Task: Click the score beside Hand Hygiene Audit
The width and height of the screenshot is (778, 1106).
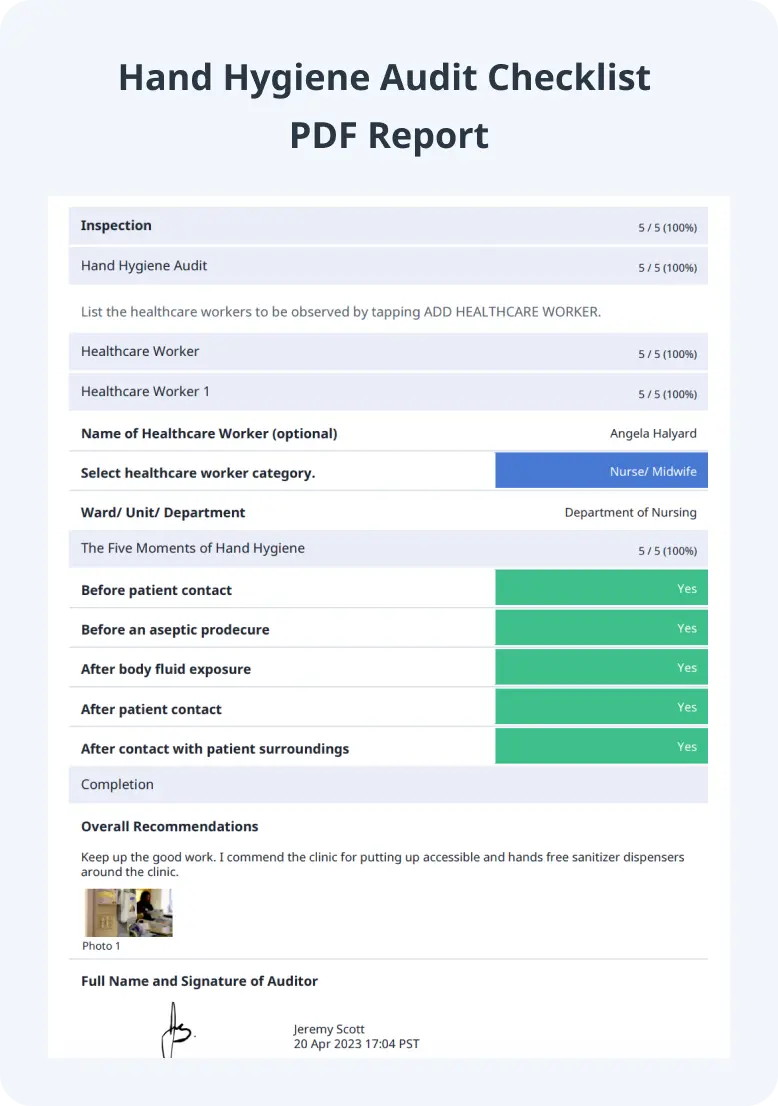Action: coord(667,268)
